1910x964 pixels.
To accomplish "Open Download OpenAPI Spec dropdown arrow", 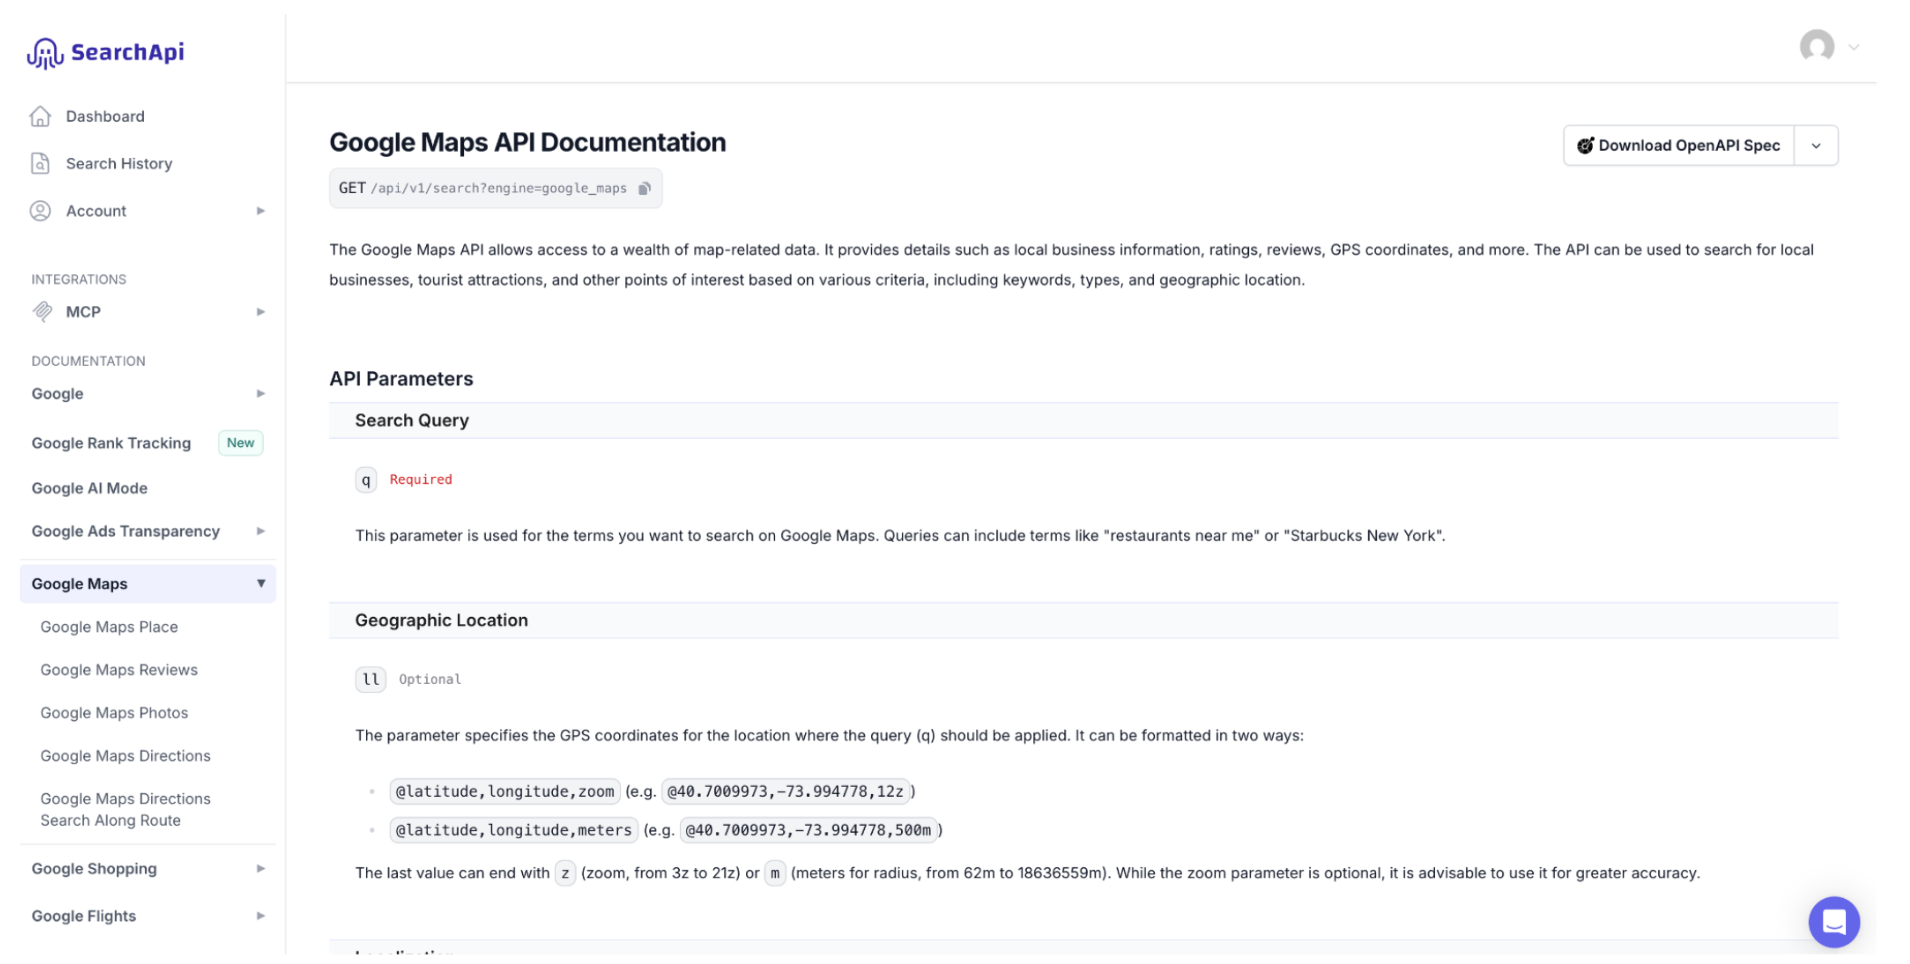I will (x=1815, y=146).
